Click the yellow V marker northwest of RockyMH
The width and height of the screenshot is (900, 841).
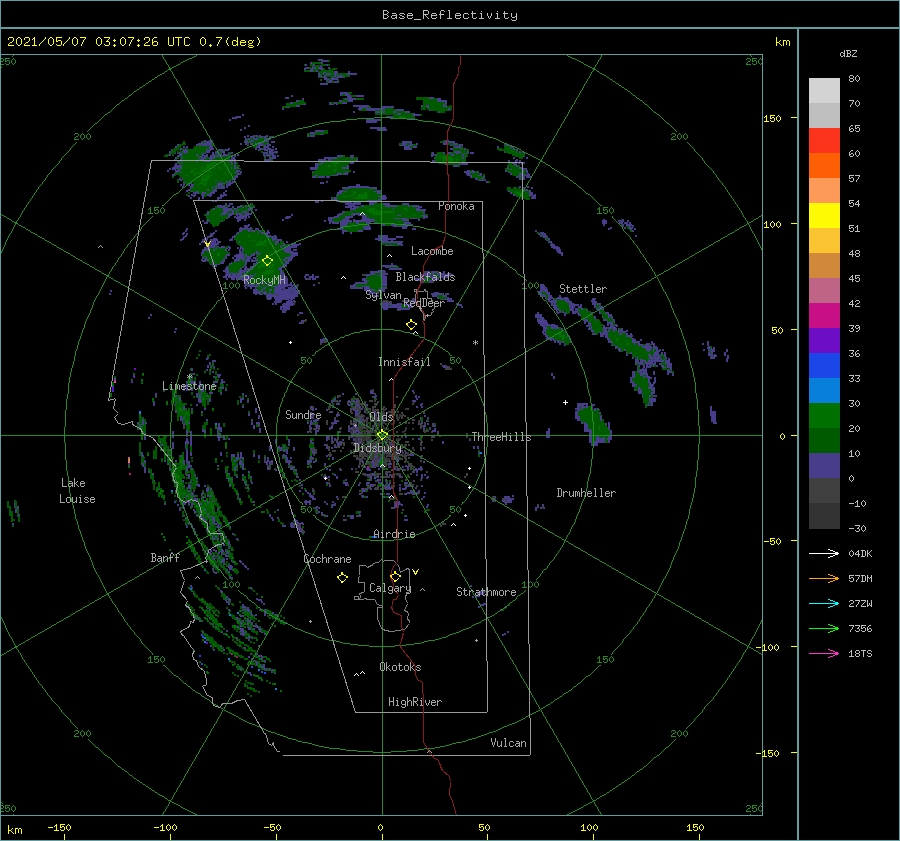point(207,244)
